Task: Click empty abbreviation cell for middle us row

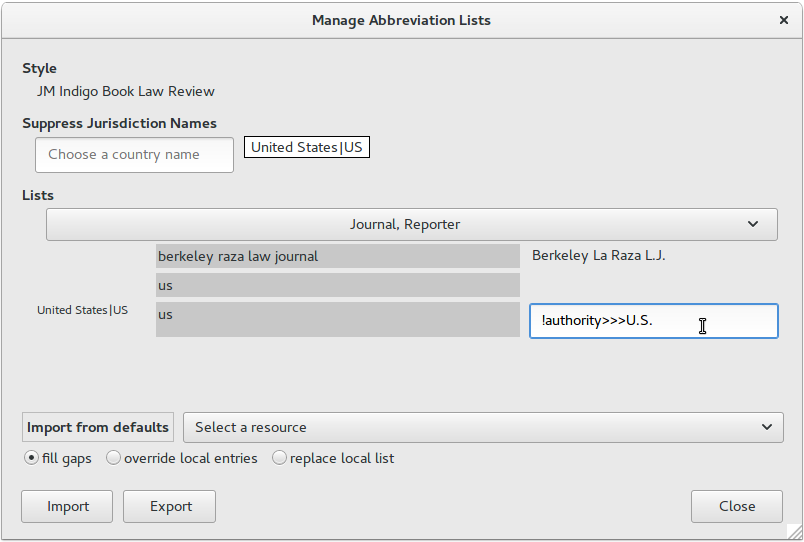Action: coord(654,285)
